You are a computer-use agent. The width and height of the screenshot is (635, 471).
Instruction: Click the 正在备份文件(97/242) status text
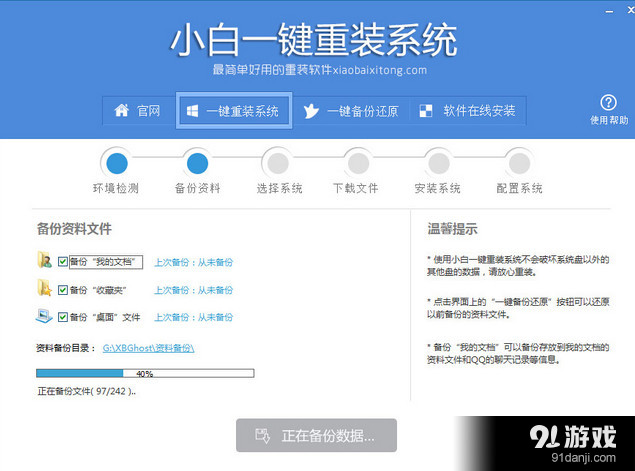point(87,391)
